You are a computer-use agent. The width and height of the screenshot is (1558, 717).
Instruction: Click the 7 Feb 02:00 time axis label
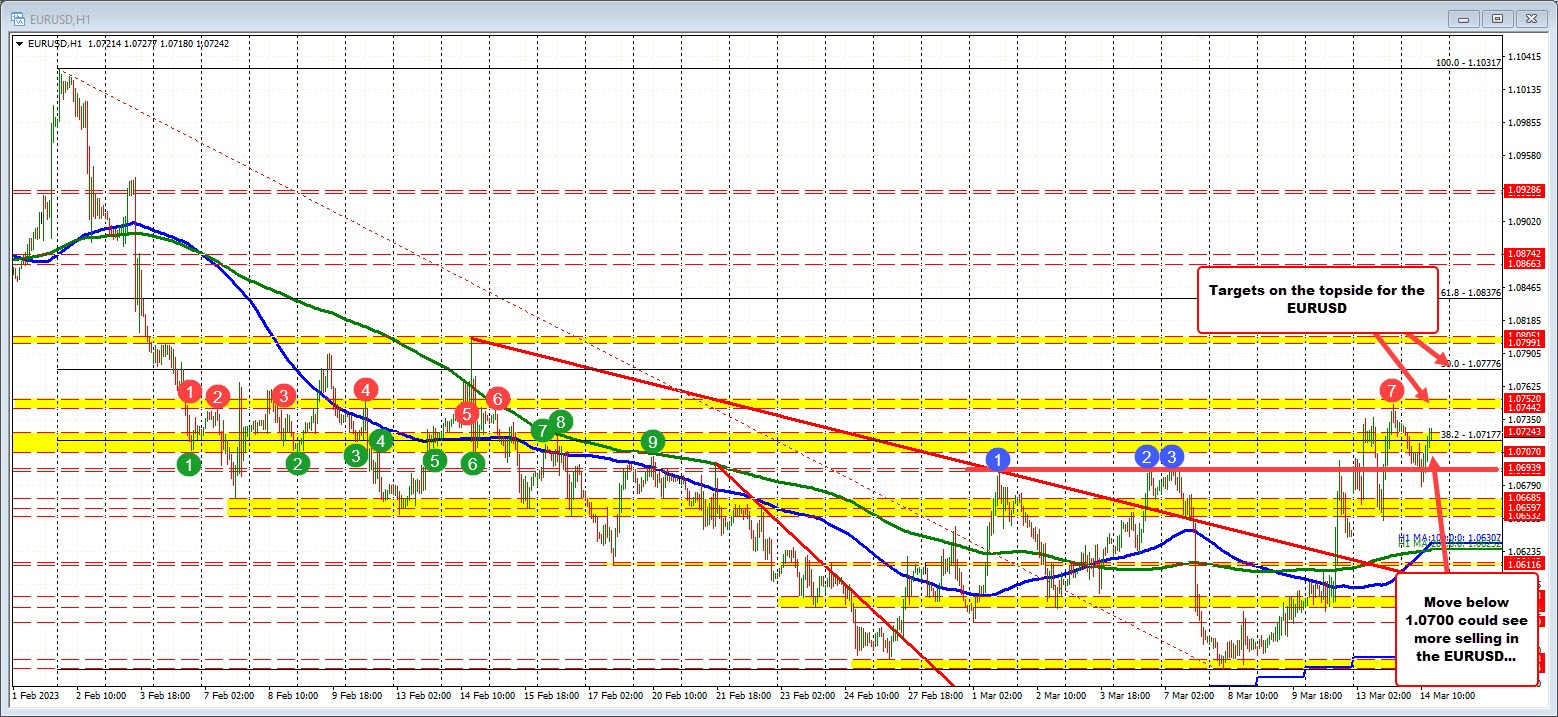229,694
